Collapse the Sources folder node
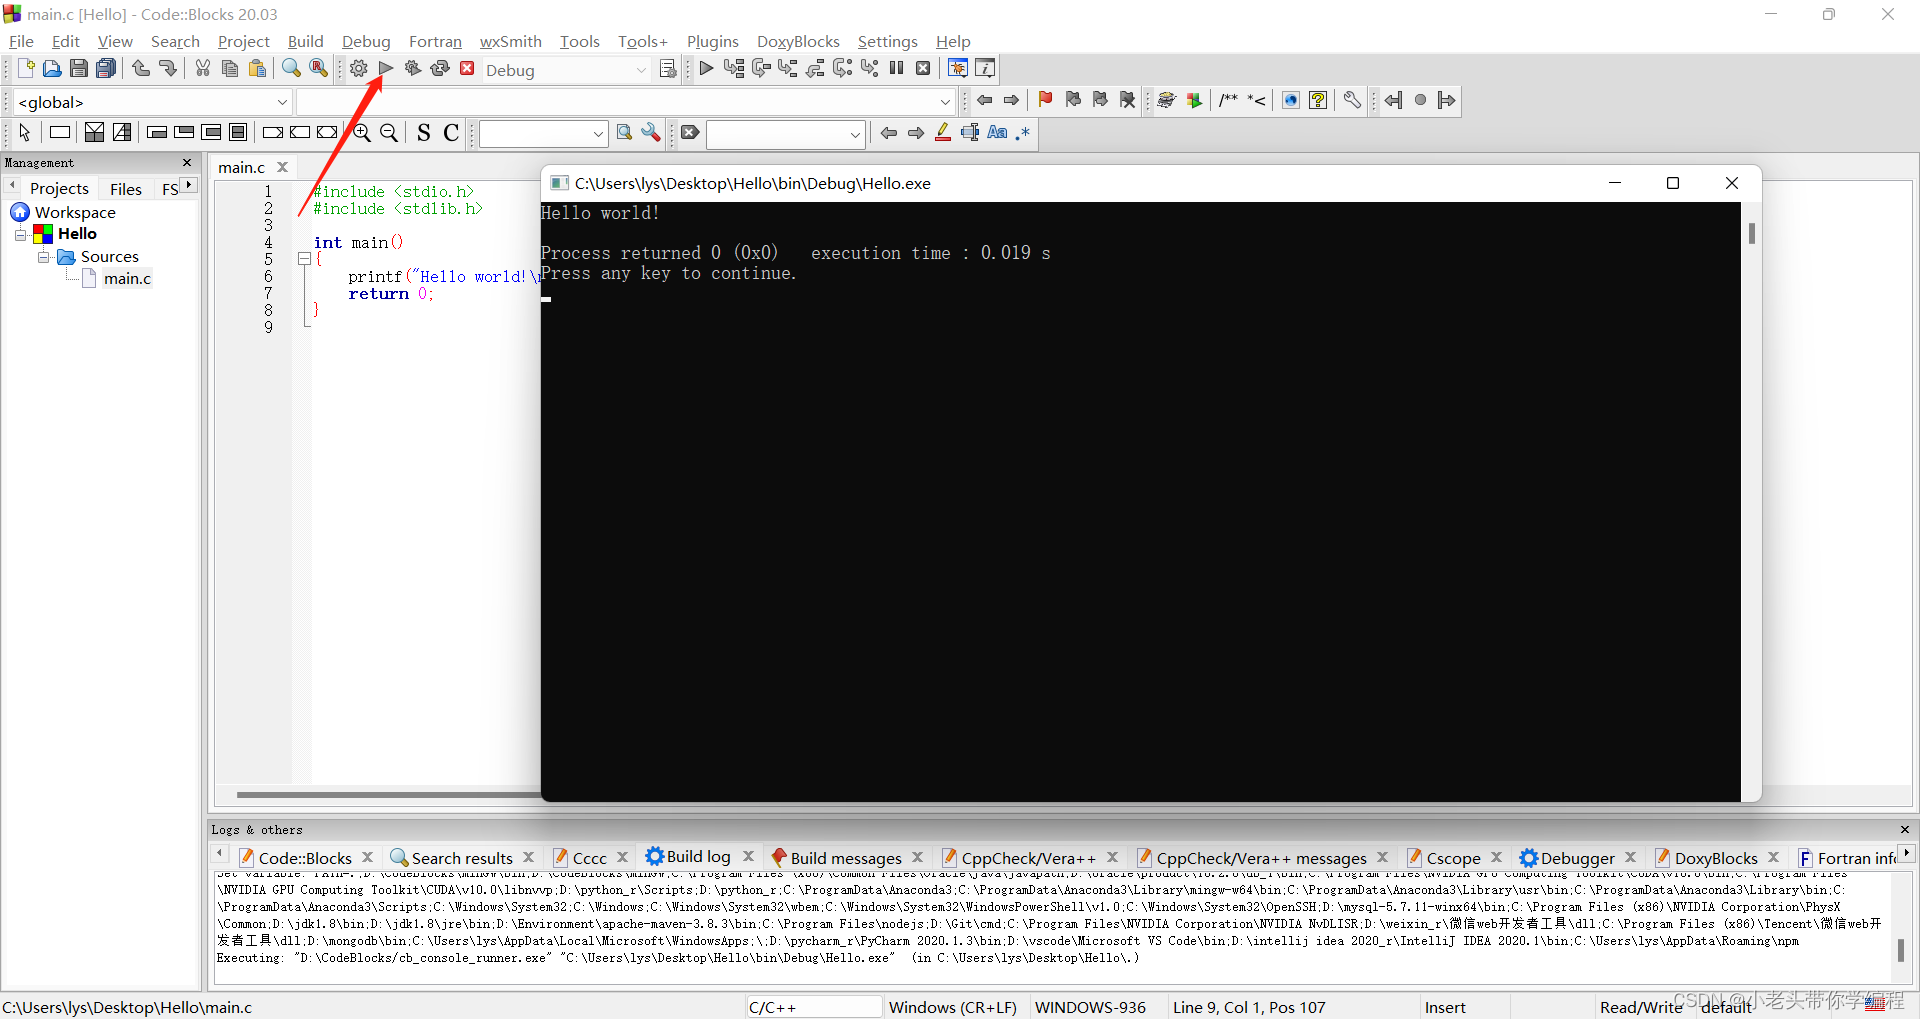The width and height of the screenshot is (1920, 1019). [44, 257]
